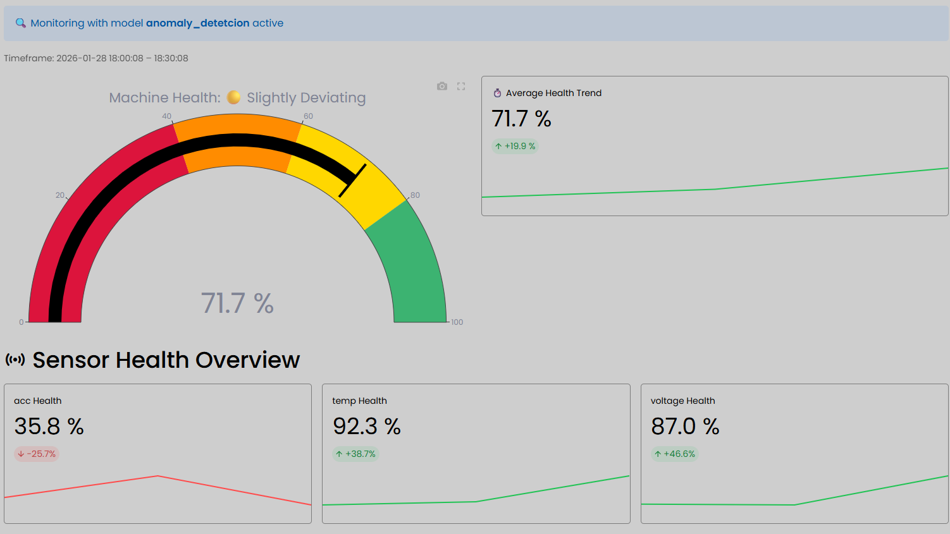
Task: Click the yellow status circle beside Machine Health
Action: [x=234, y=98]
